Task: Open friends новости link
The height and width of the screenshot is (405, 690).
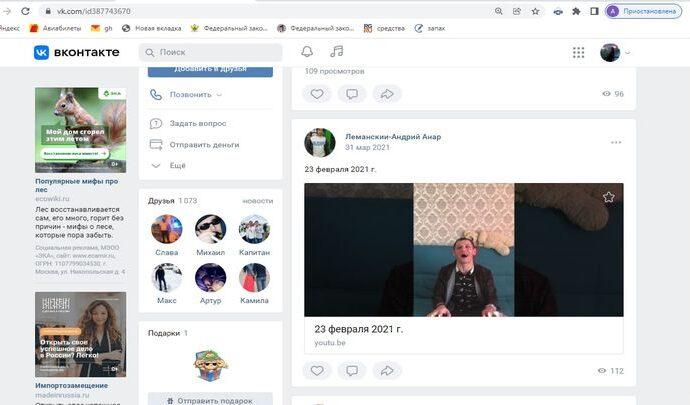Action: pos(257,201)
